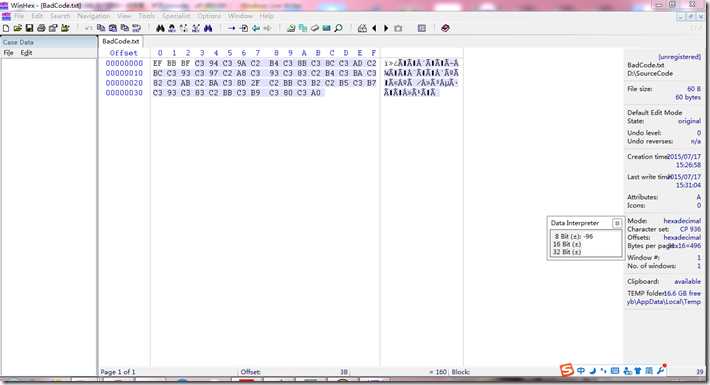Open the File menu in the menu bar

19,16
